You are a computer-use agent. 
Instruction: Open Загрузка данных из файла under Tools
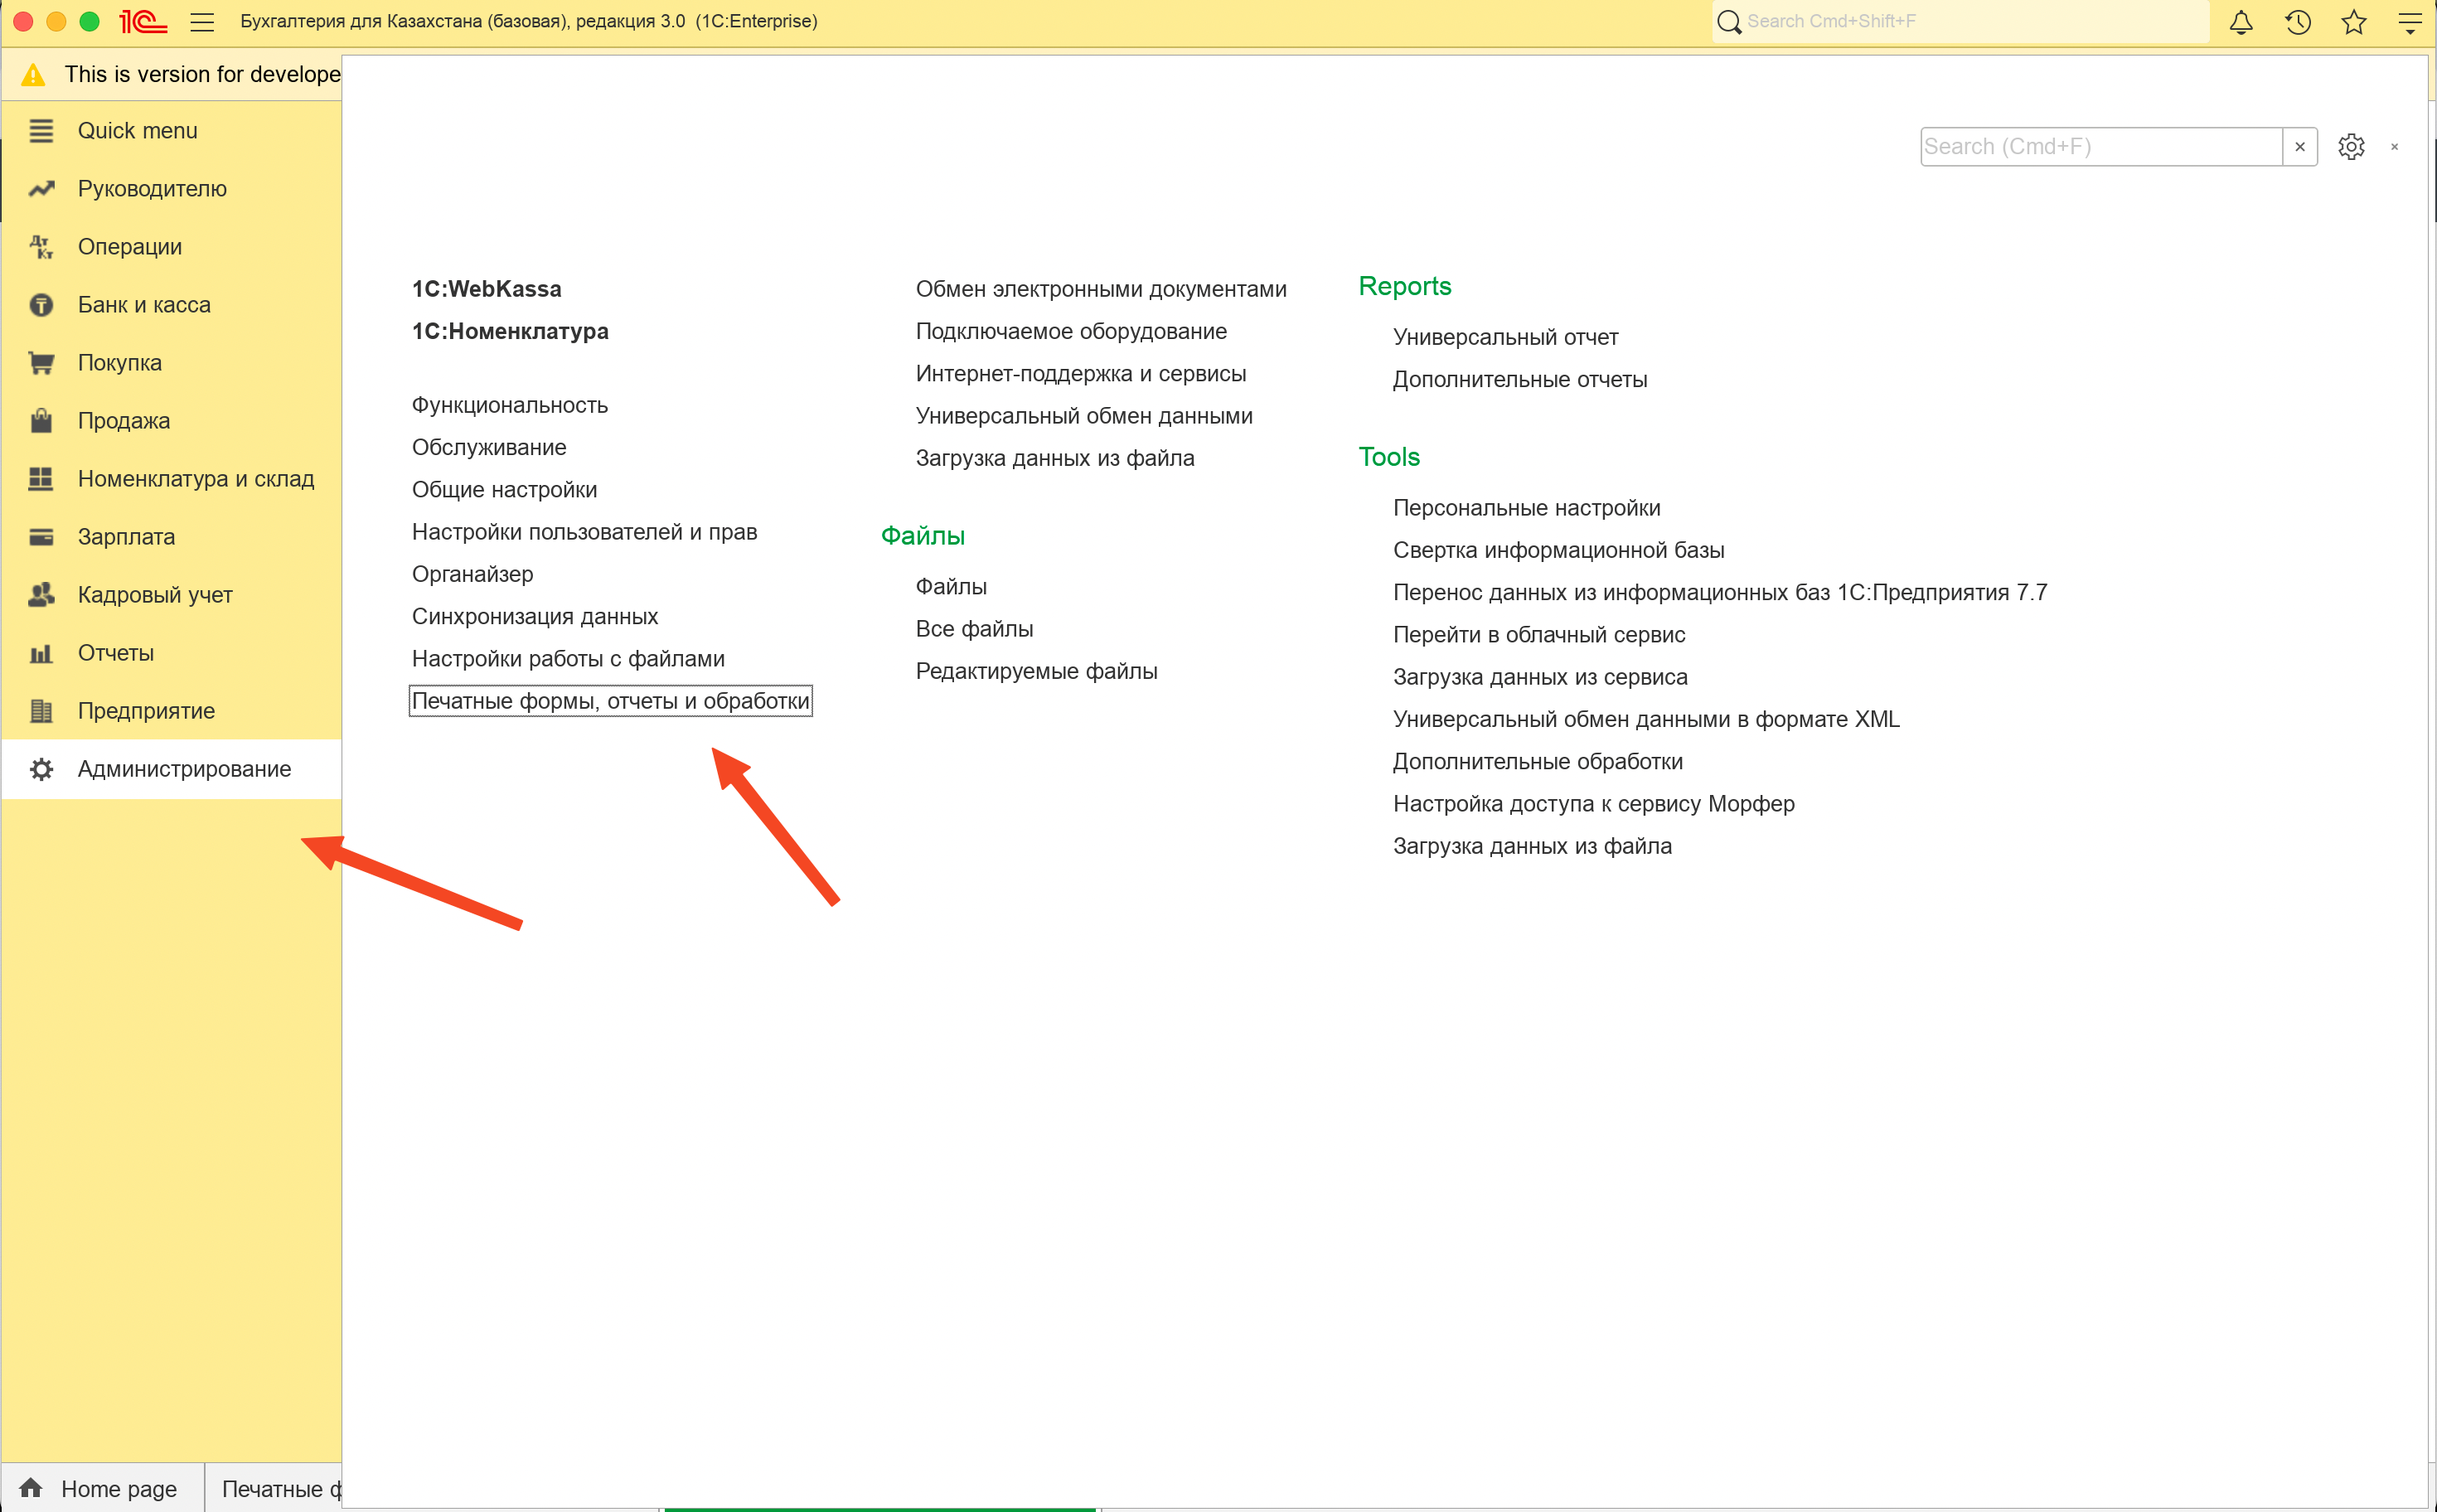coord(1532,846)
